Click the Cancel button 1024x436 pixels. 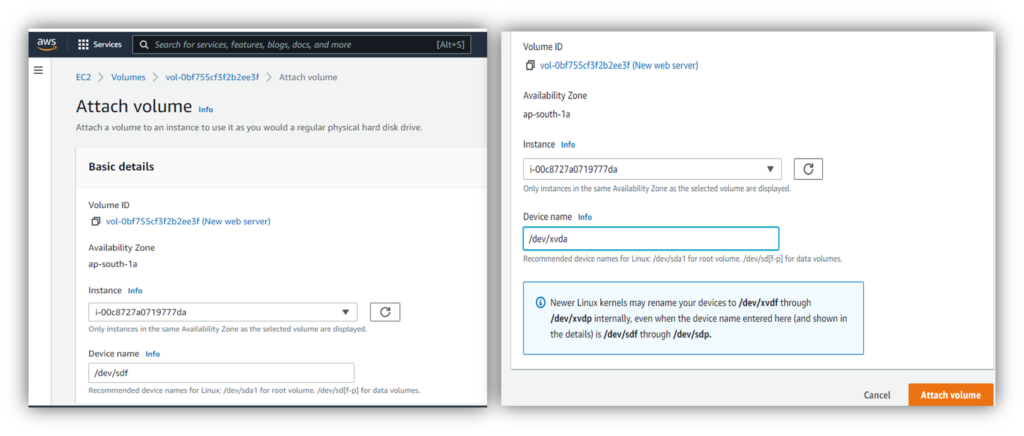tap(876, 395)
